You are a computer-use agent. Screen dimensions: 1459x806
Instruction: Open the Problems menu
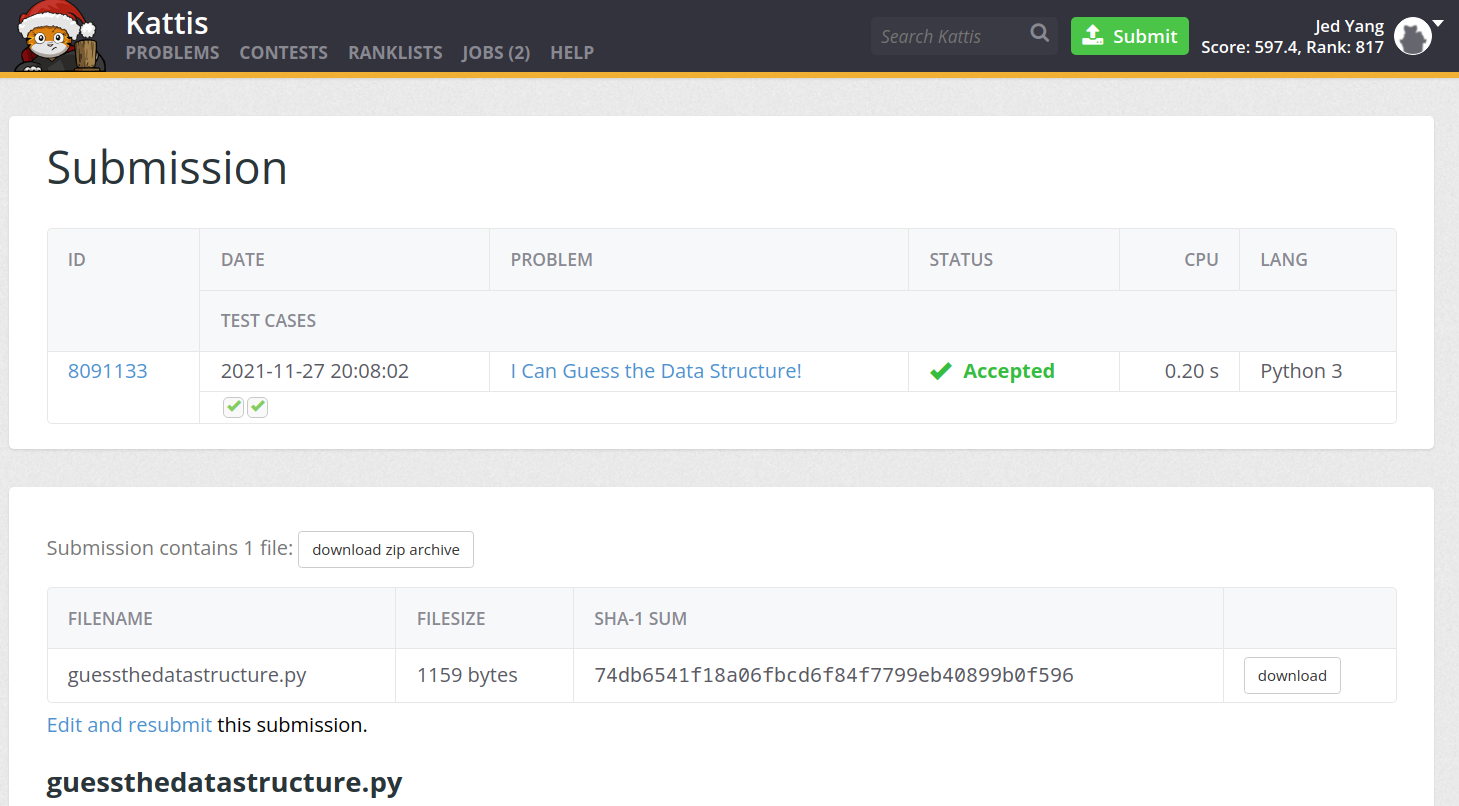172,53
